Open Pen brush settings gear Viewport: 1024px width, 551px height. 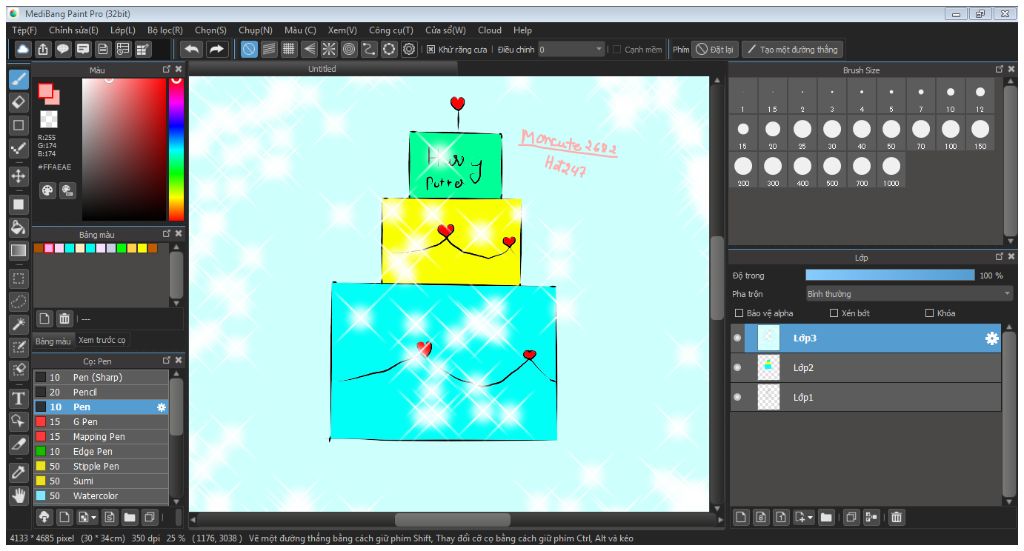(161, 407)
